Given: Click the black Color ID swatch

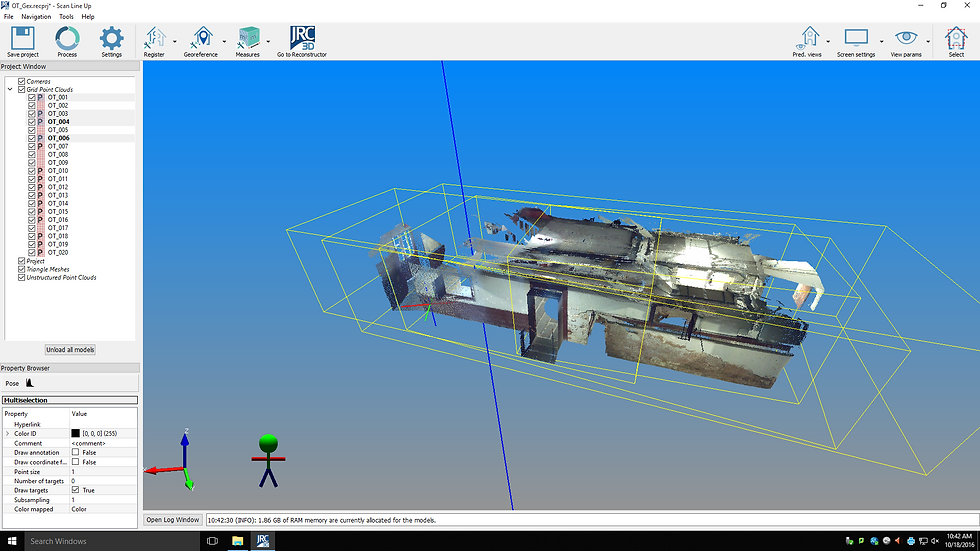Looking at the screenshot, I should 76,434.
